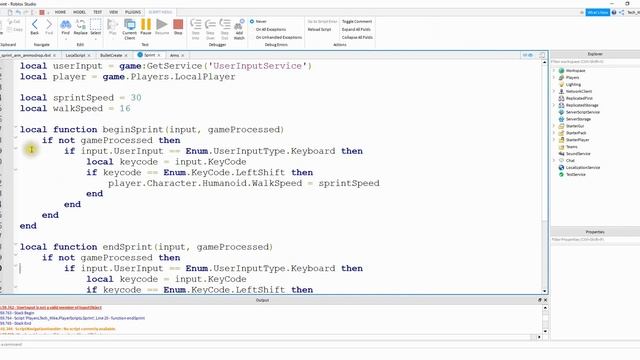This screenshot has width=640, height=360.
Task: Select the Never debug errors option
Action: pos(258,21)
